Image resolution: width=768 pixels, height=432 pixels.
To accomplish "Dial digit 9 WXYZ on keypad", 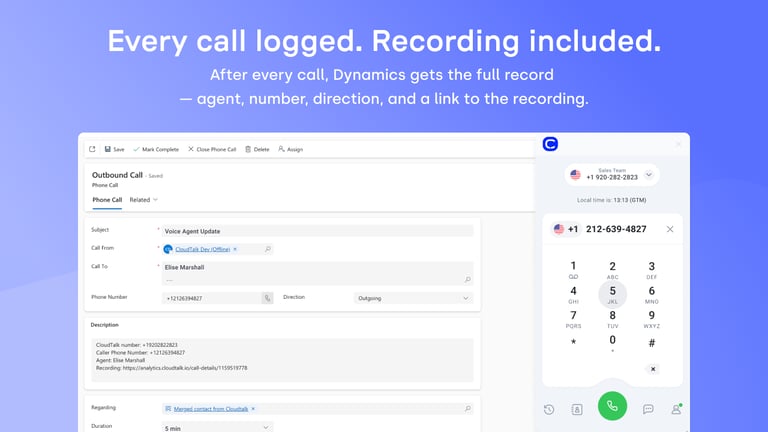I will coord(651,319).
